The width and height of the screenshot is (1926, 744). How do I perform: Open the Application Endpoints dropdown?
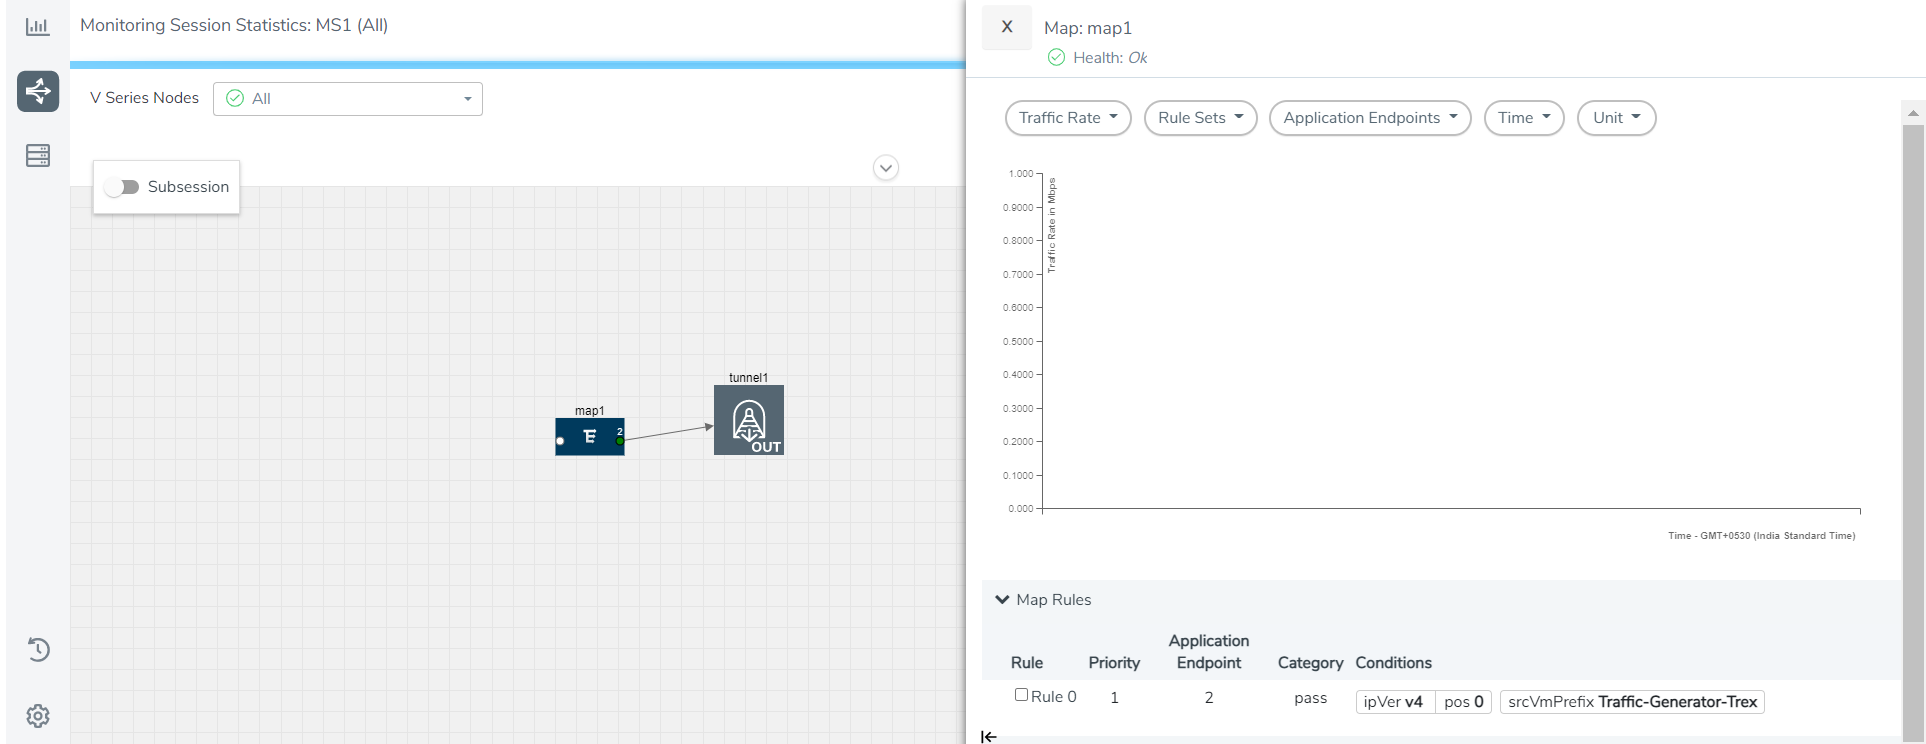coord(1369,118)
